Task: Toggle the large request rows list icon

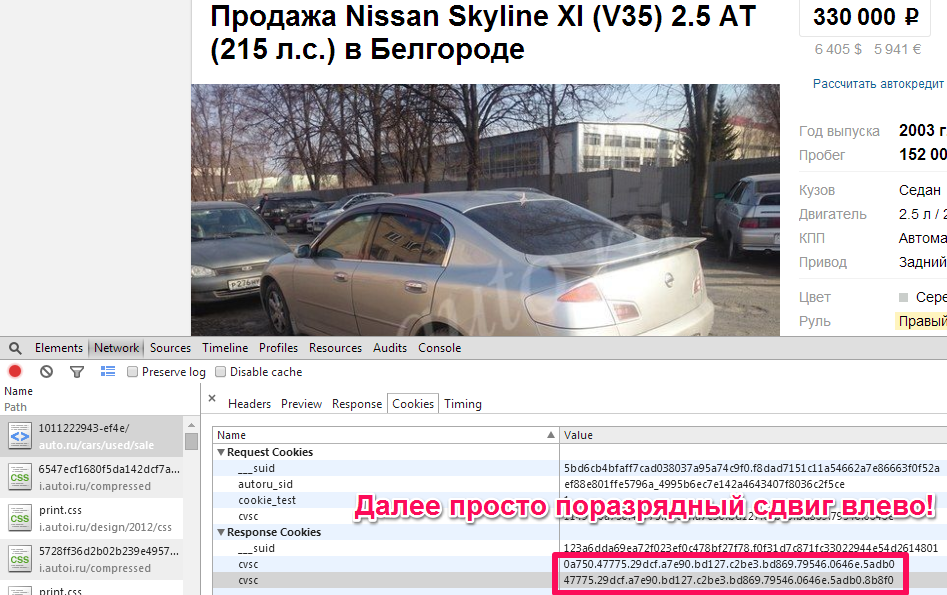Action: (108, 371)
